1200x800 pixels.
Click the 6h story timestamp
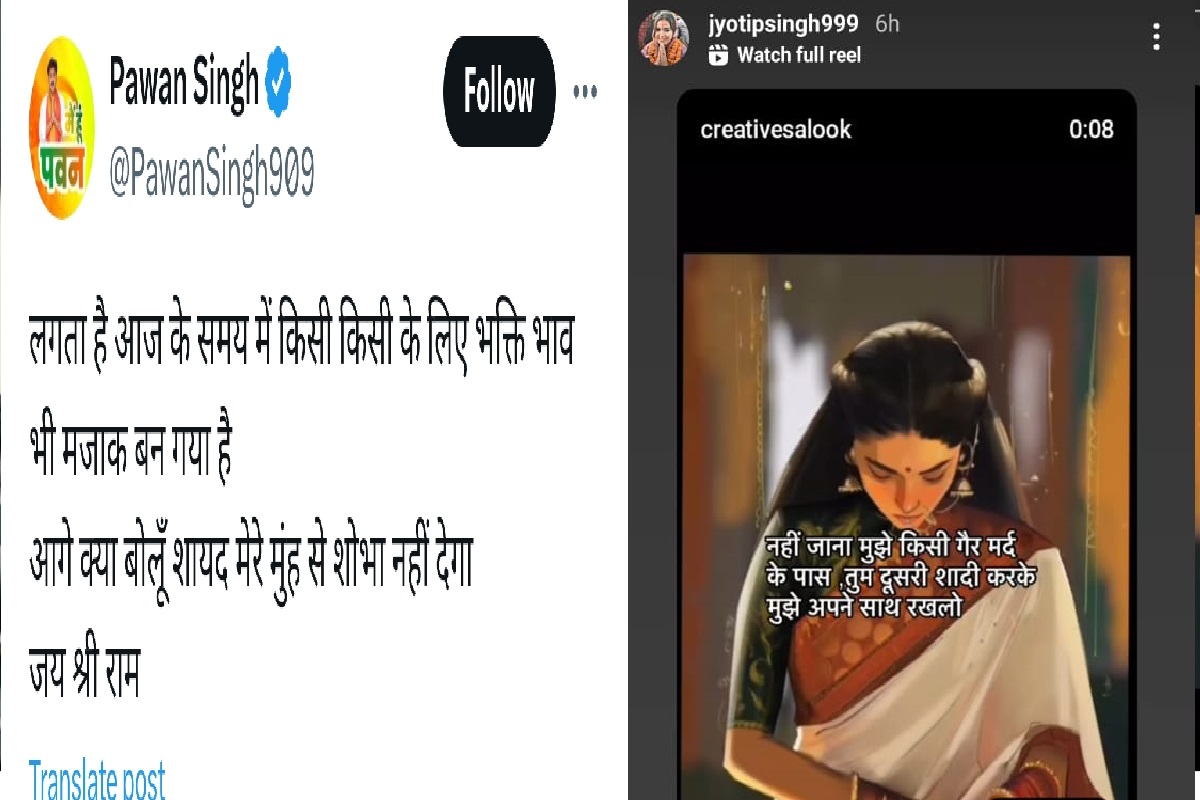point(887,25)
